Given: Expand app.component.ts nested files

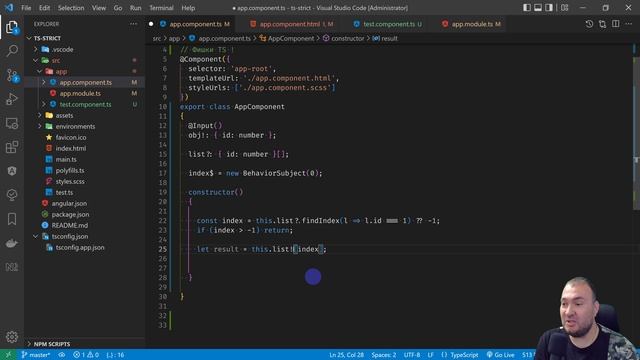Looking at the screenshot, I should (x=44, y=82).
